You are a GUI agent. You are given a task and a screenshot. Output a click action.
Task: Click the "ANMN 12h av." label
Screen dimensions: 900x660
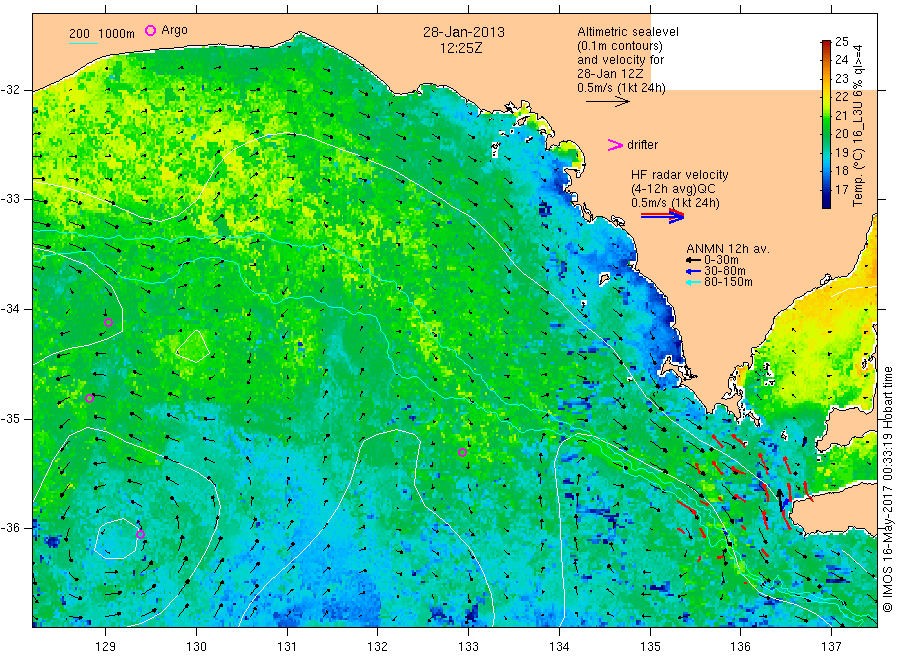(728, 249)
